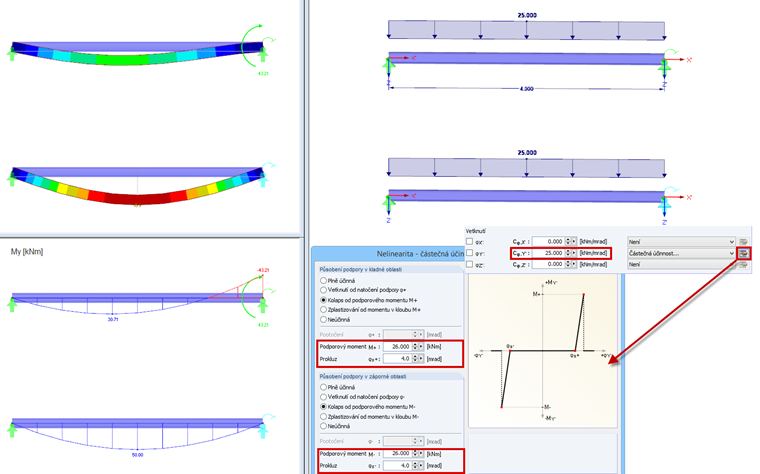Click the edit button in the φZ row
This screenshot has height=474, width=760.
click(x=744, y=265)
